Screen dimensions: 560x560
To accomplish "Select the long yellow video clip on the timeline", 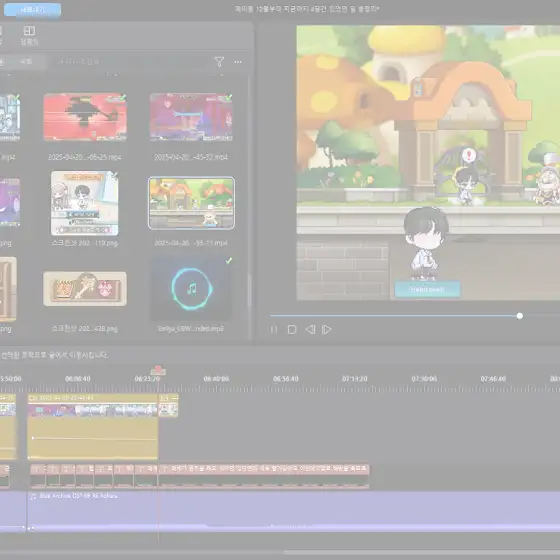I will [93, 426].
